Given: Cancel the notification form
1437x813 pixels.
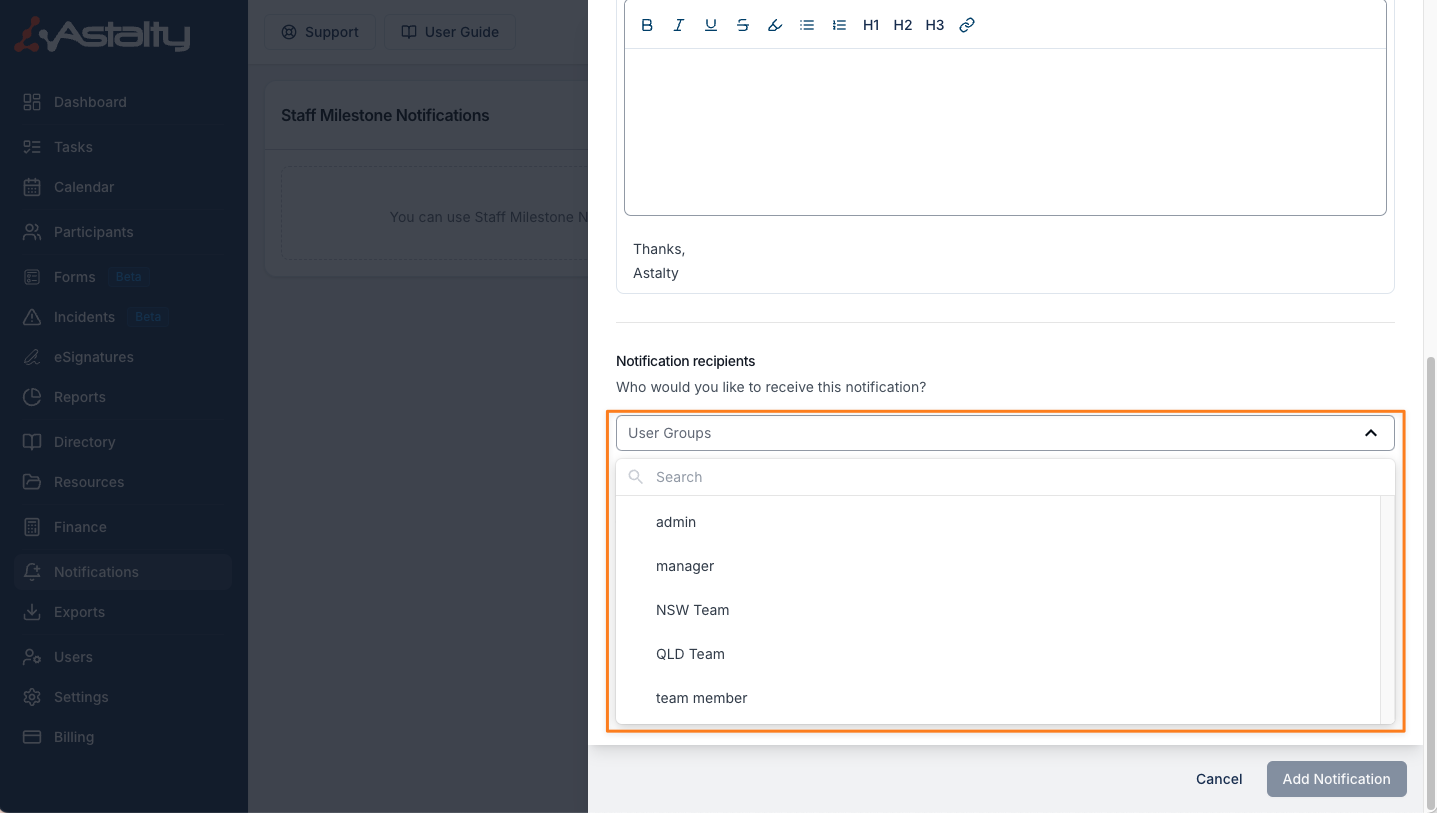Looking at the screenshot, I should [1219, 779].
